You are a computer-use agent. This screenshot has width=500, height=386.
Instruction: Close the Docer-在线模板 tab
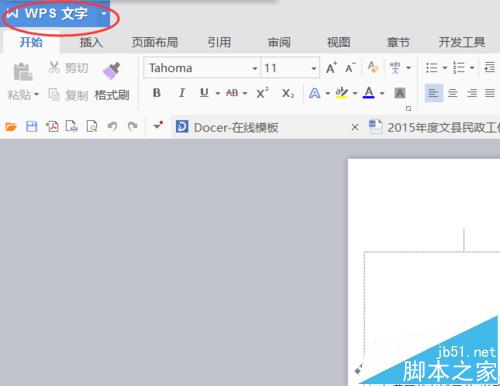[355, 127]
